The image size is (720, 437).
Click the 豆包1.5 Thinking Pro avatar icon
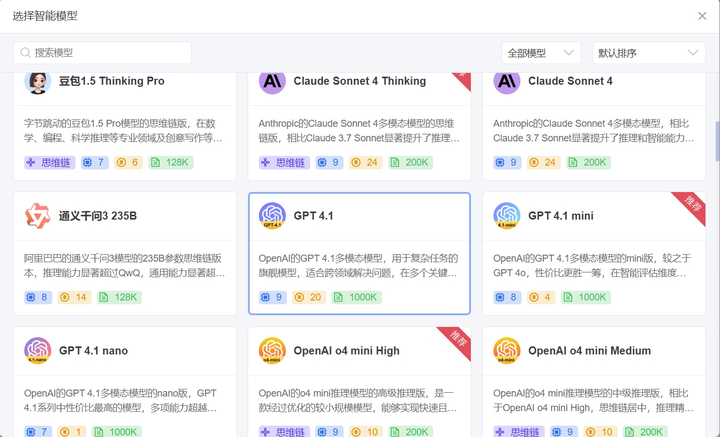pyautogui.click(x=38, y=82)
